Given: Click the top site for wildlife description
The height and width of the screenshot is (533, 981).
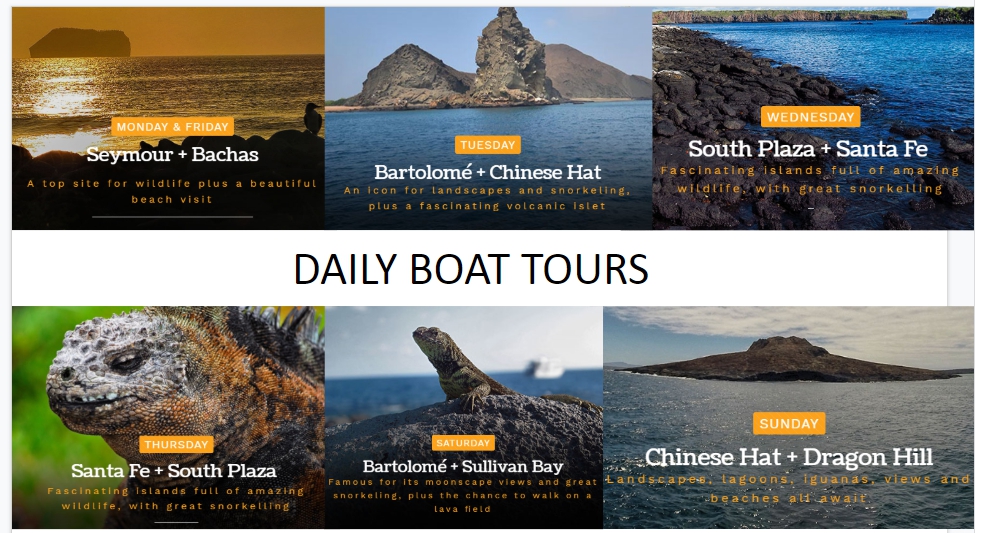Looking at the screenshot, I should (x=172, y=191).
